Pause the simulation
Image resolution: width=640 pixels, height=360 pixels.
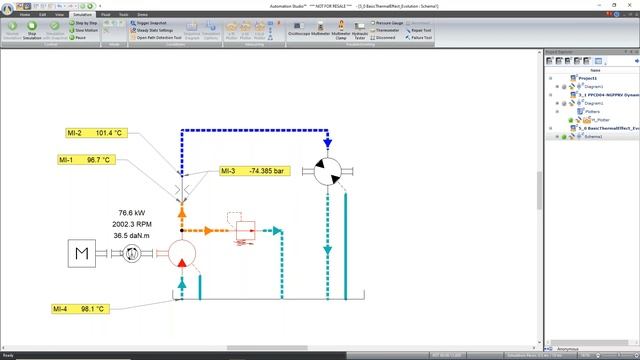(78, 38)
